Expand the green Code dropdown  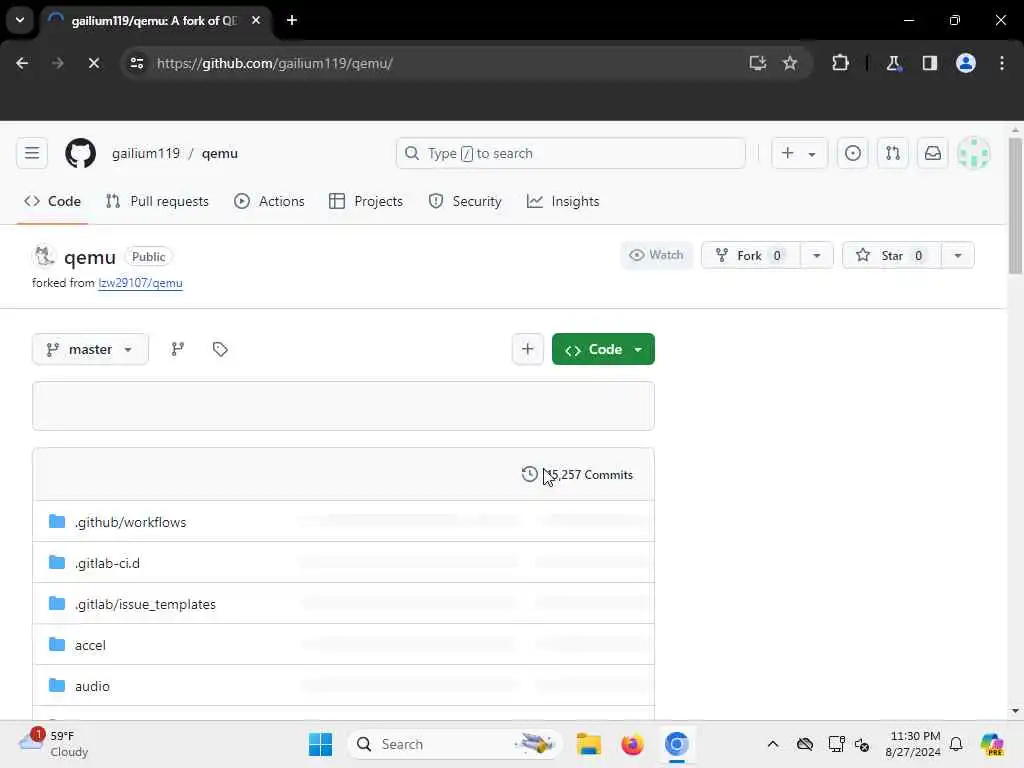[603, 349]
